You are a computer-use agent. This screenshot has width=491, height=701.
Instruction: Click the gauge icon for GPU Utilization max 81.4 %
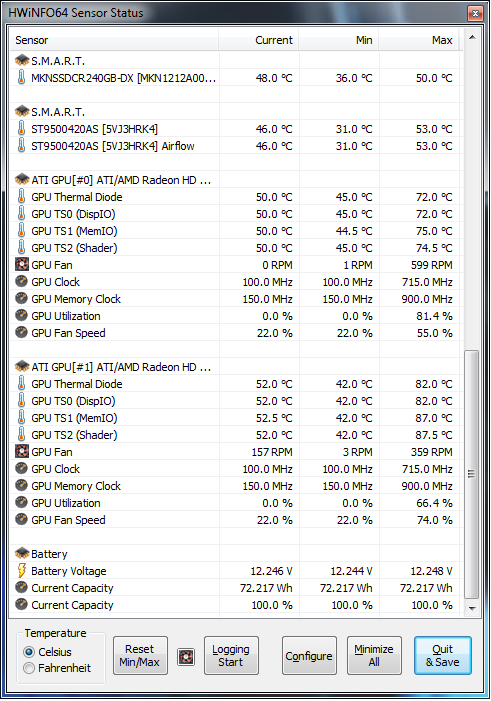(x=21, y=315)
